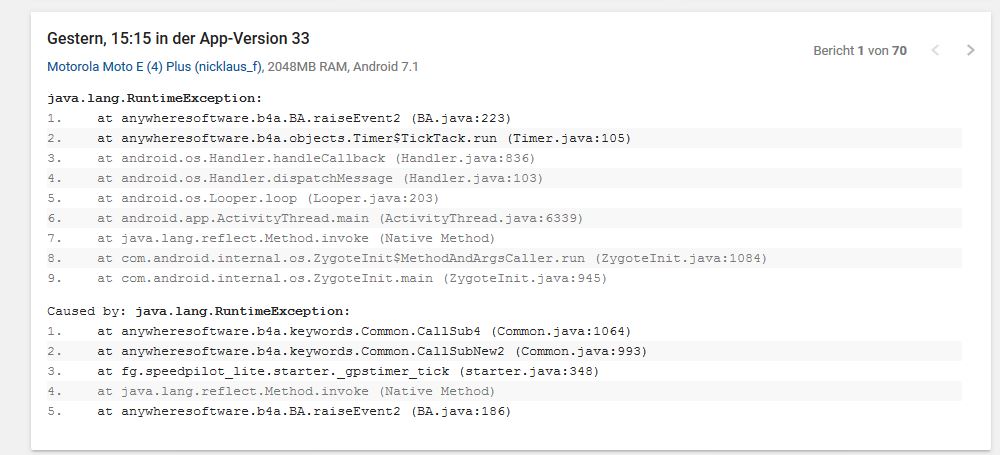Select the Timer$TickTack.run stack line
This screenshot has height=455, width=1000.
[364, 138]
